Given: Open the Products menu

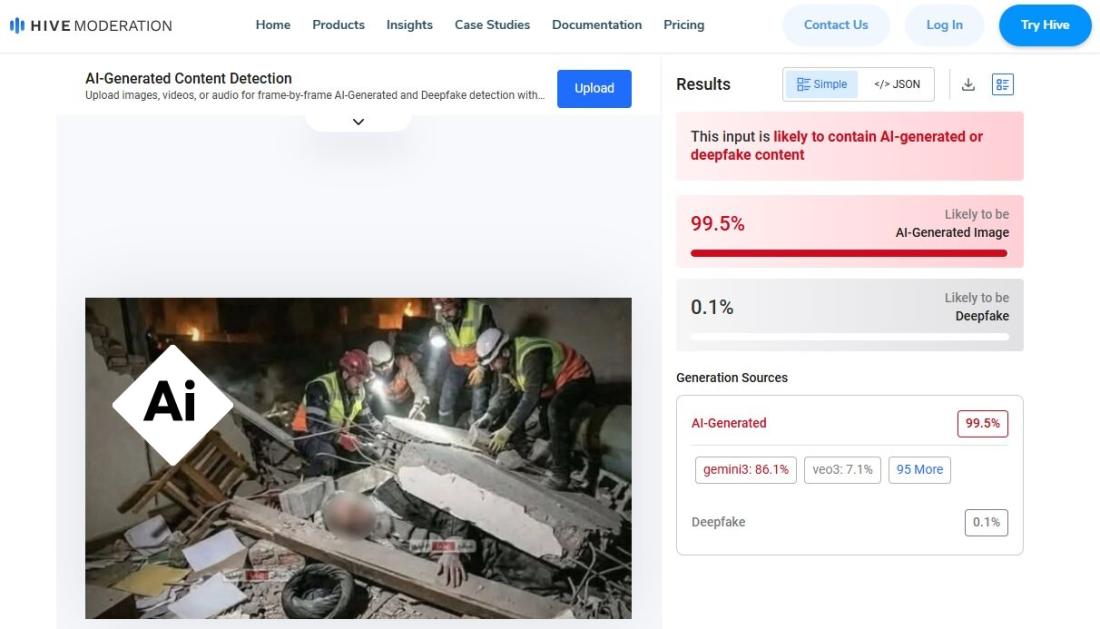Looking at the screenshot, I should (338, 25).
